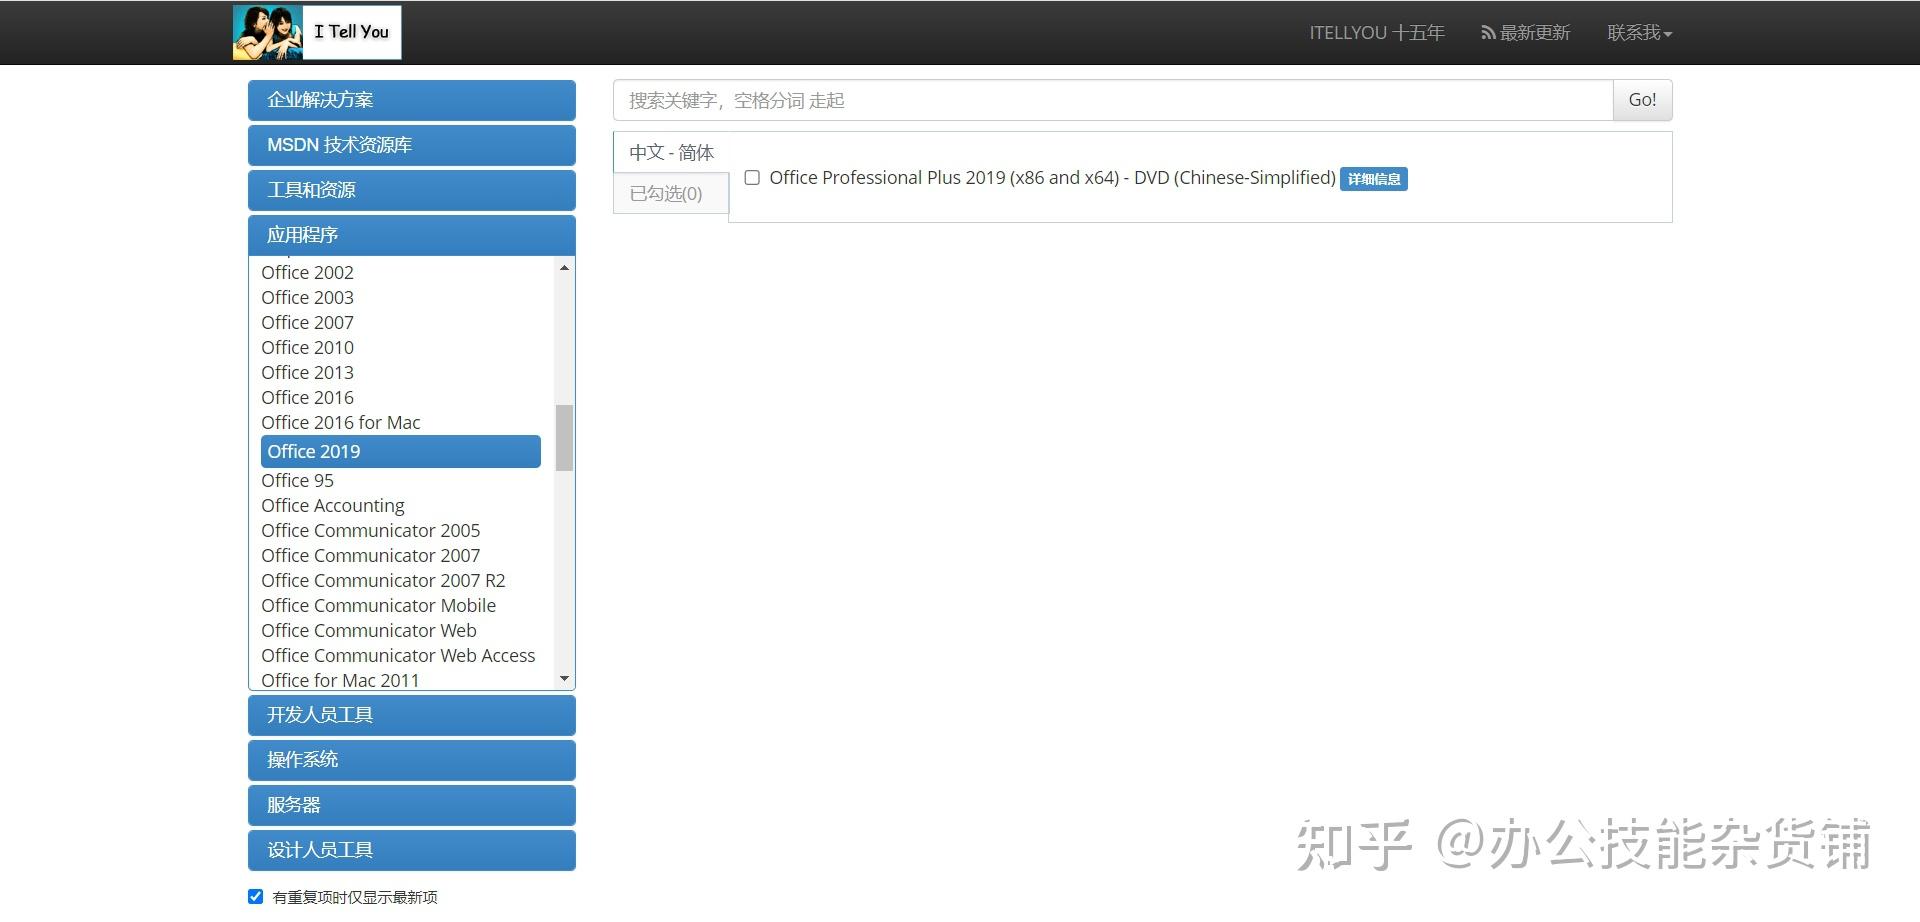The width and height of the screenshot is (1920, 922).
Task: Open the 联系我 dropdown menu
Action: click(1637, 31)
